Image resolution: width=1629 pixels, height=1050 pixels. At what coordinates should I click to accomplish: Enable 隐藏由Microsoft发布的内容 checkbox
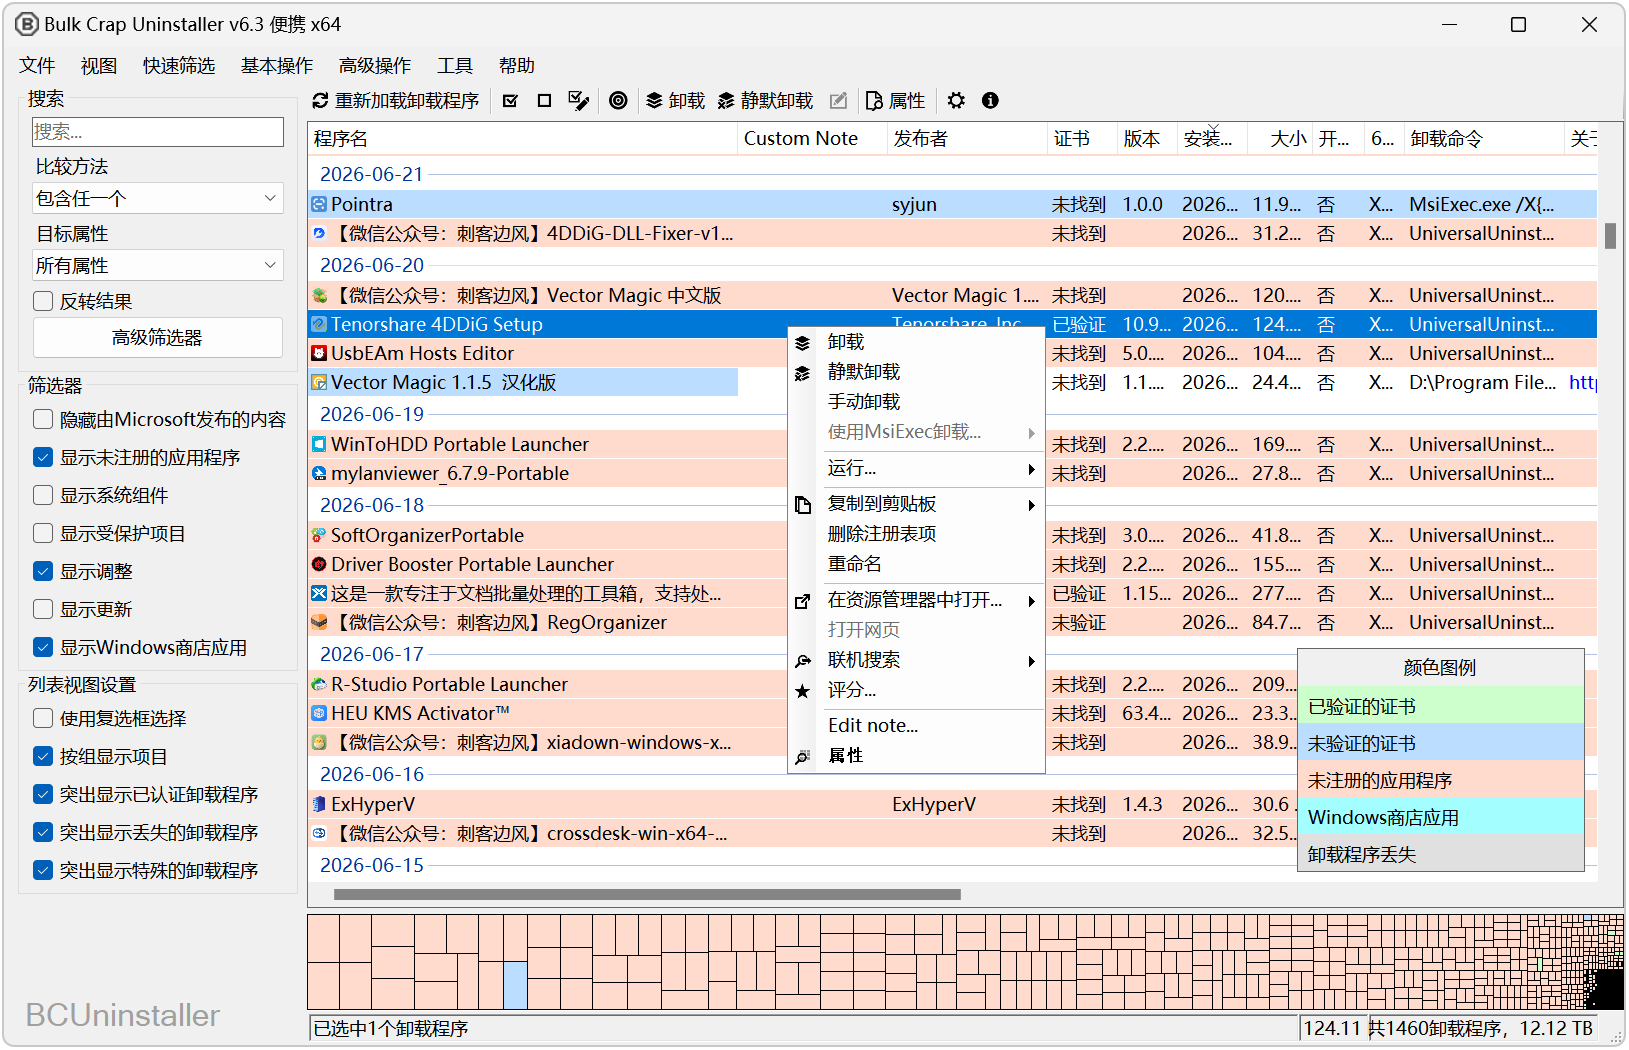coord(43,419)
